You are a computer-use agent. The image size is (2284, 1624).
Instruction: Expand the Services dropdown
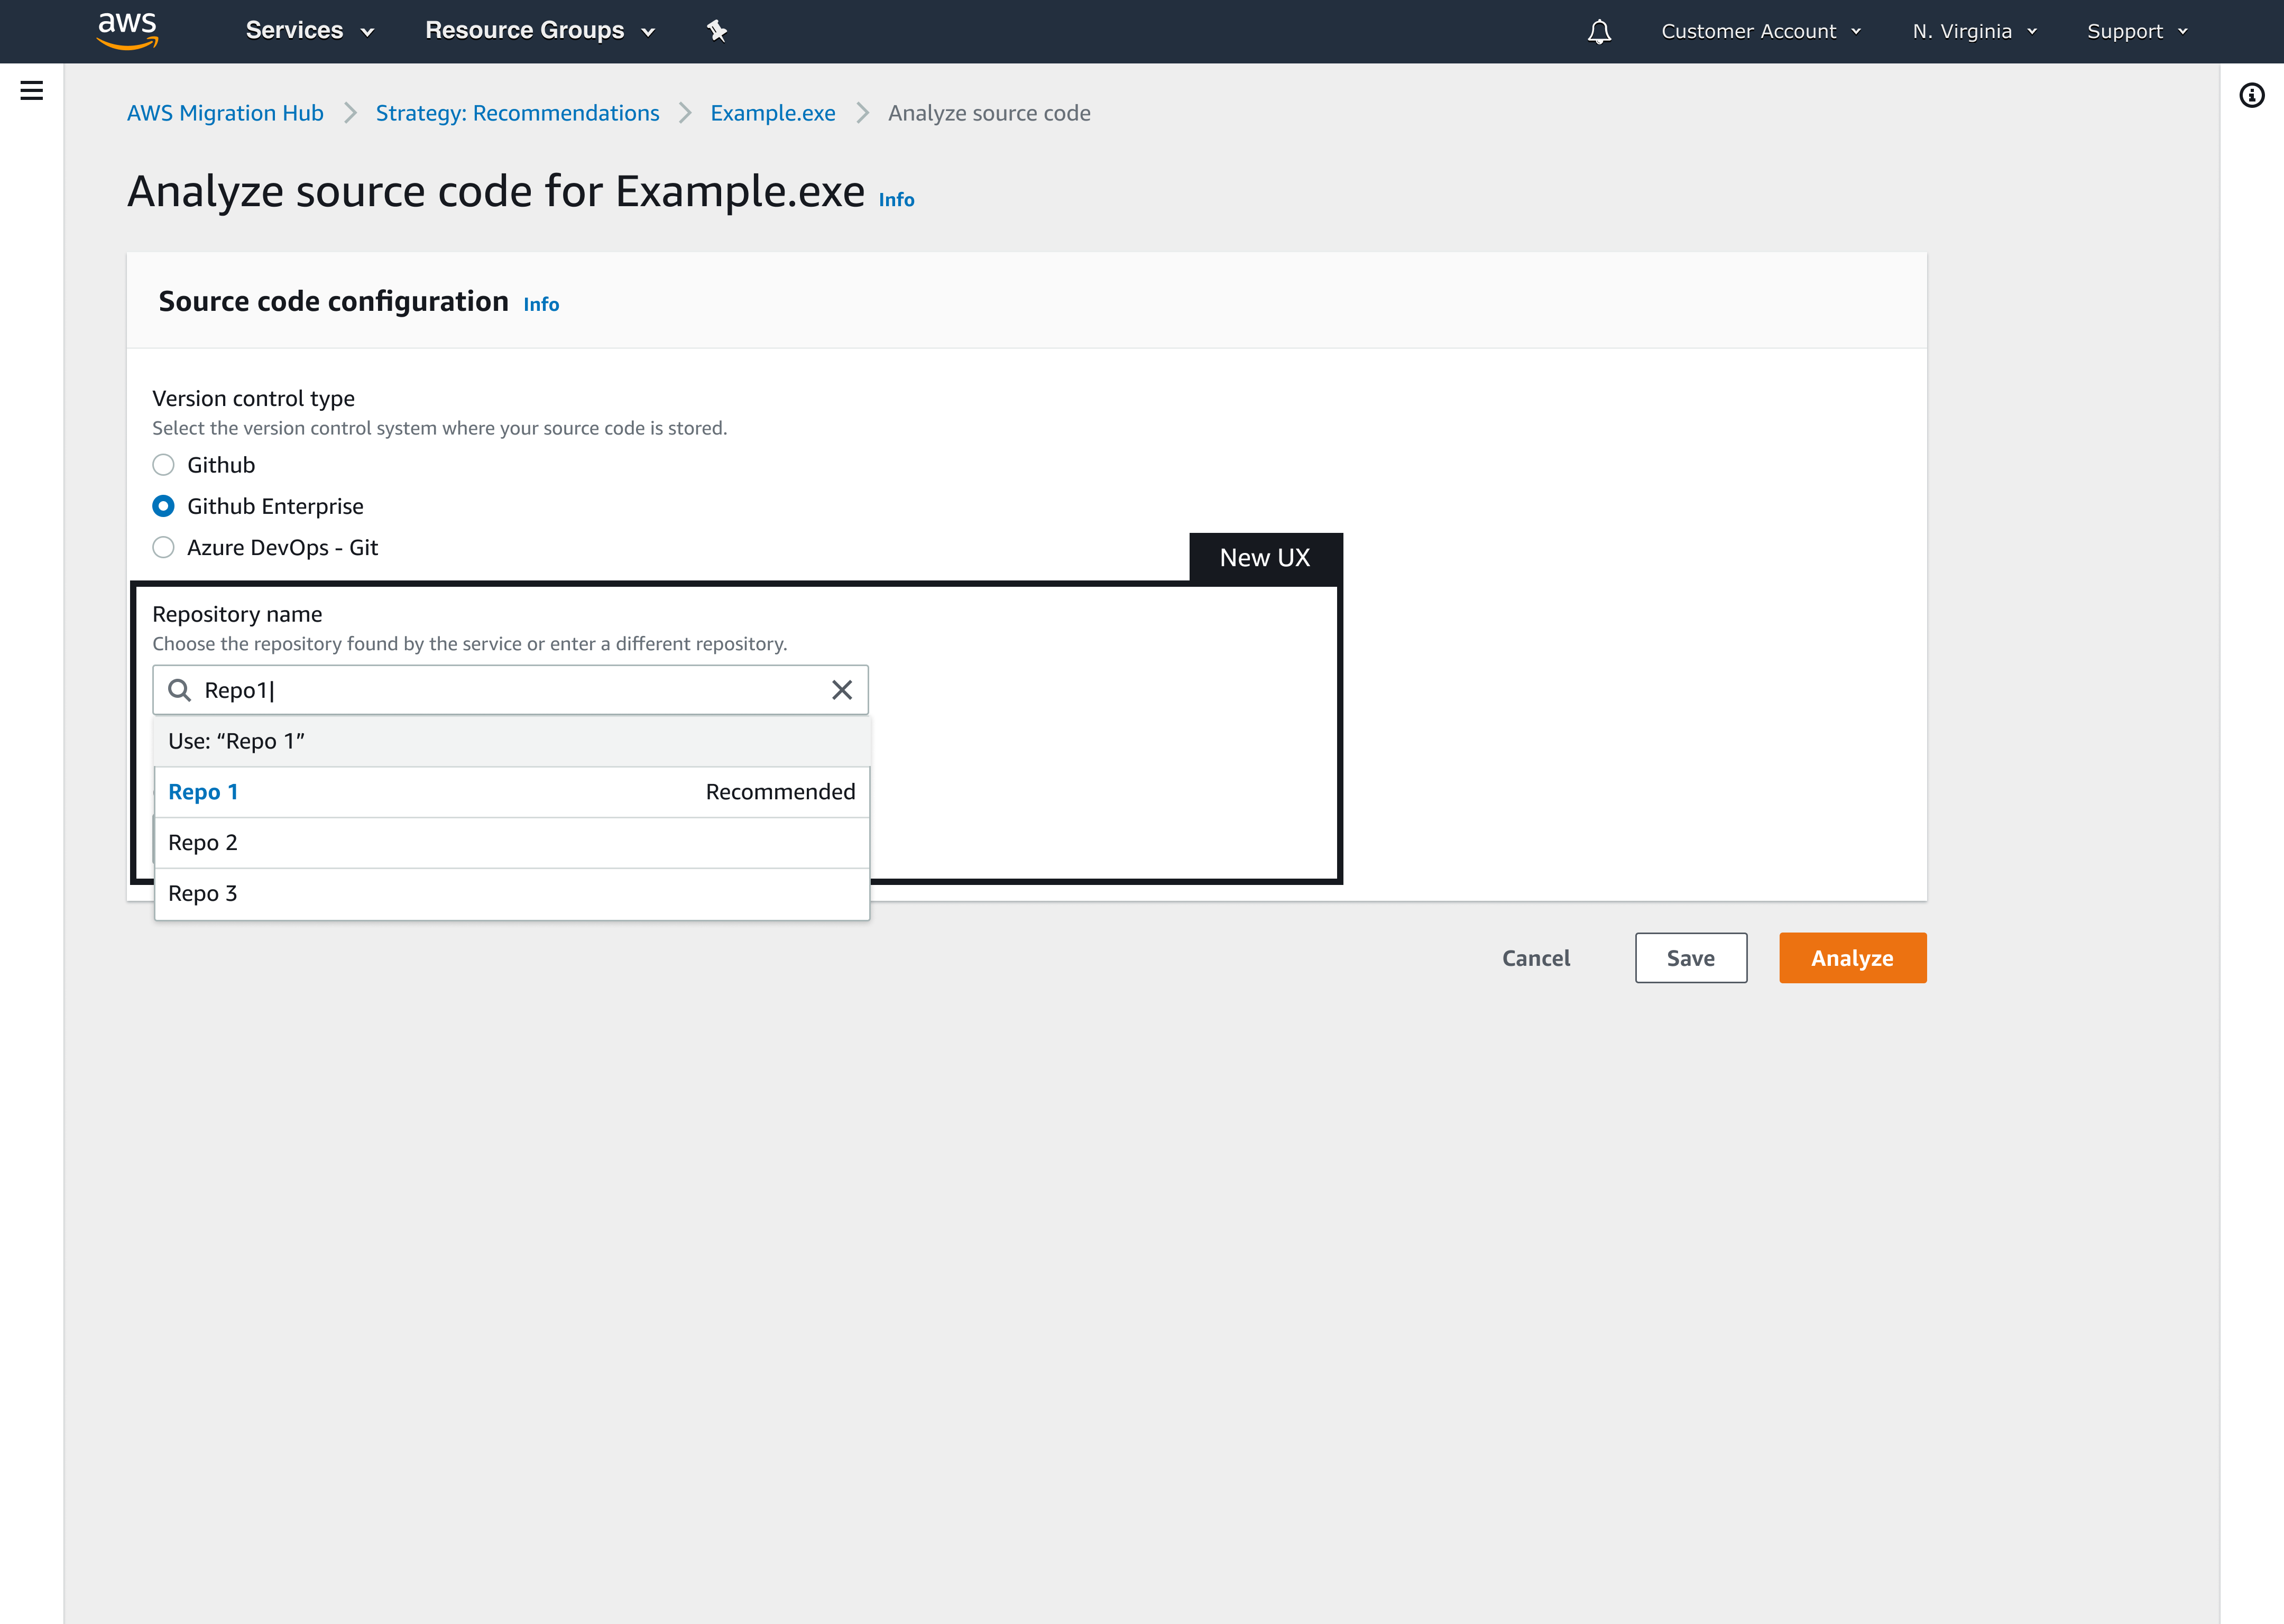[309, 31]
